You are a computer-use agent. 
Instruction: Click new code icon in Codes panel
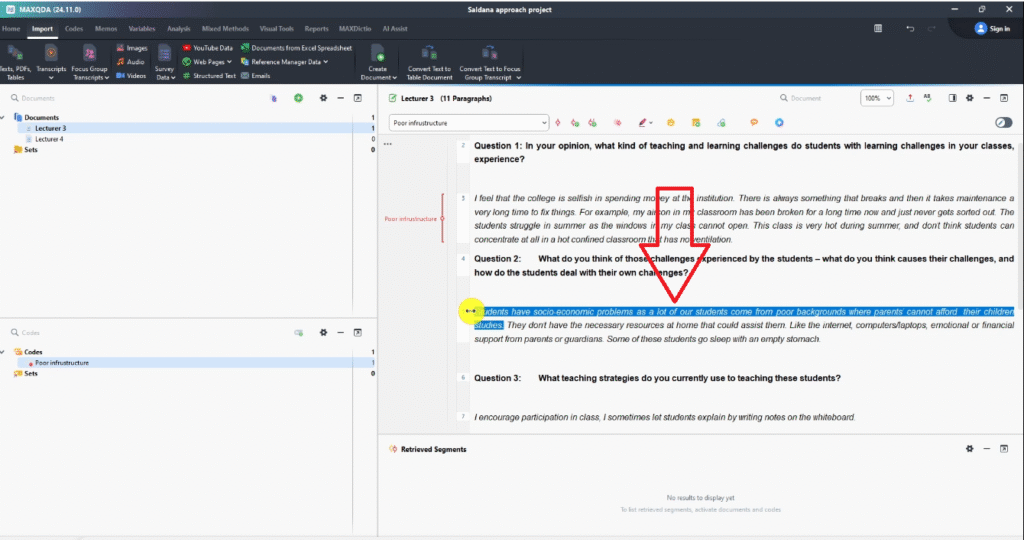pos(298,332)
